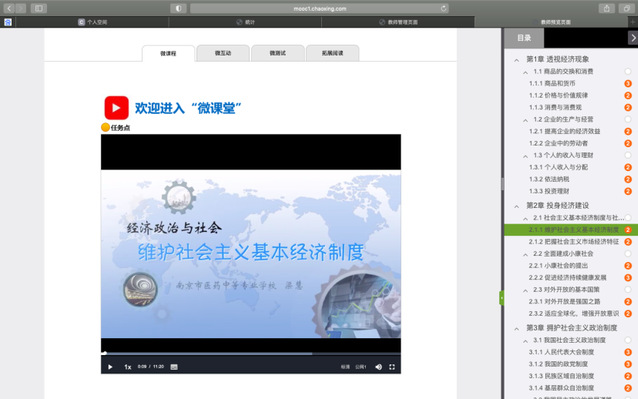Collapse the catalog panel with the arrow
638x399 pixels.
point(633,38)
